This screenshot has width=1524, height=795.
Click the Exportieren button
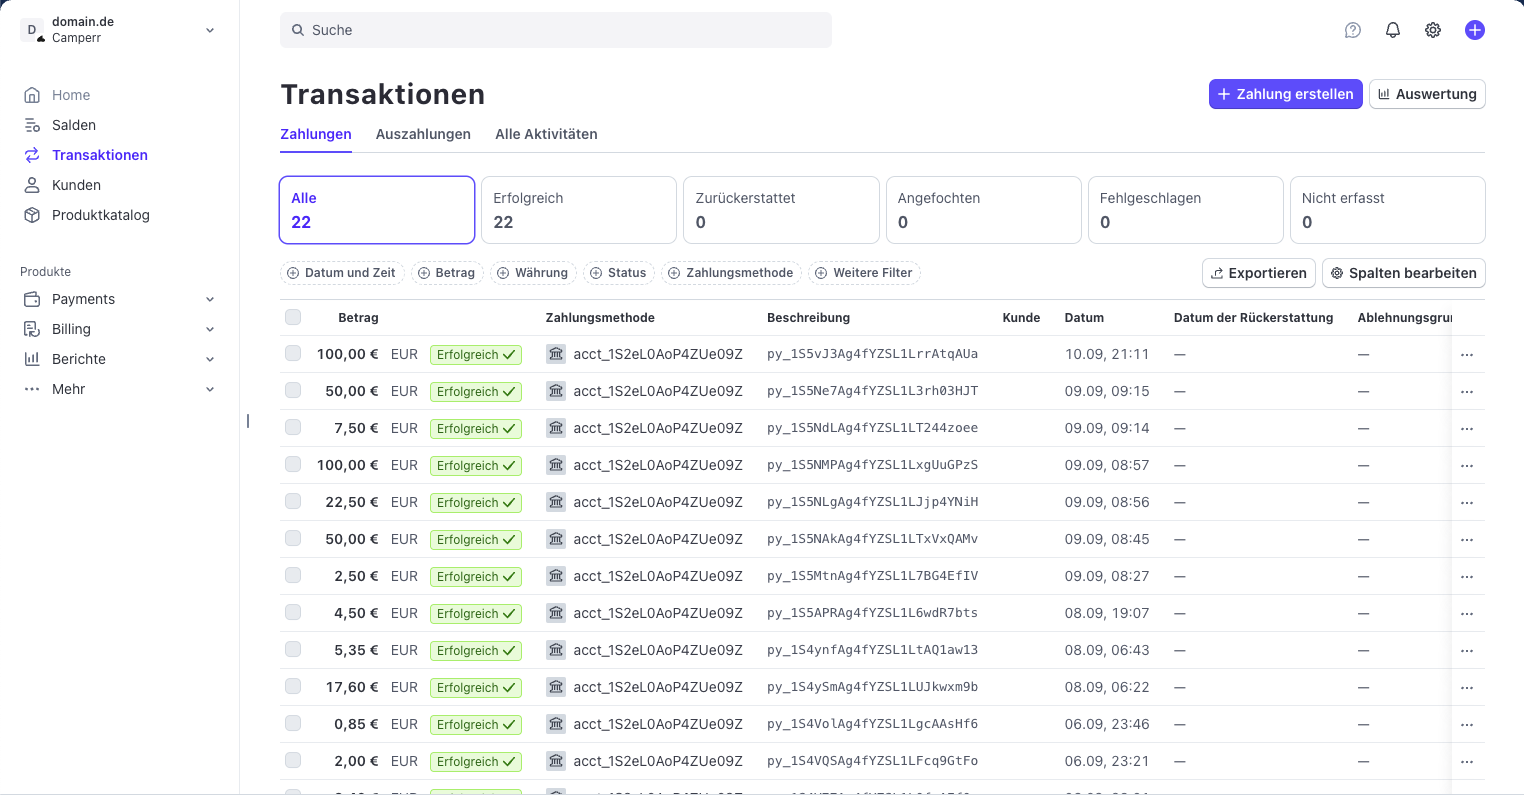[x=1258, y=273]
